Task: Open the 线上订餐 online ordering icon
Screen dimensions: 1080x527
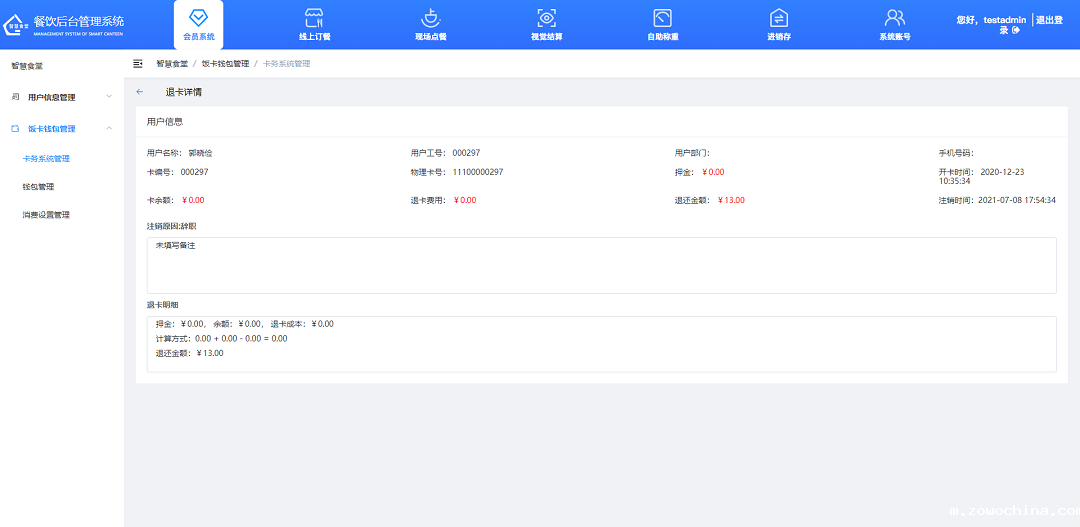Action: click(x=314, y=19)
